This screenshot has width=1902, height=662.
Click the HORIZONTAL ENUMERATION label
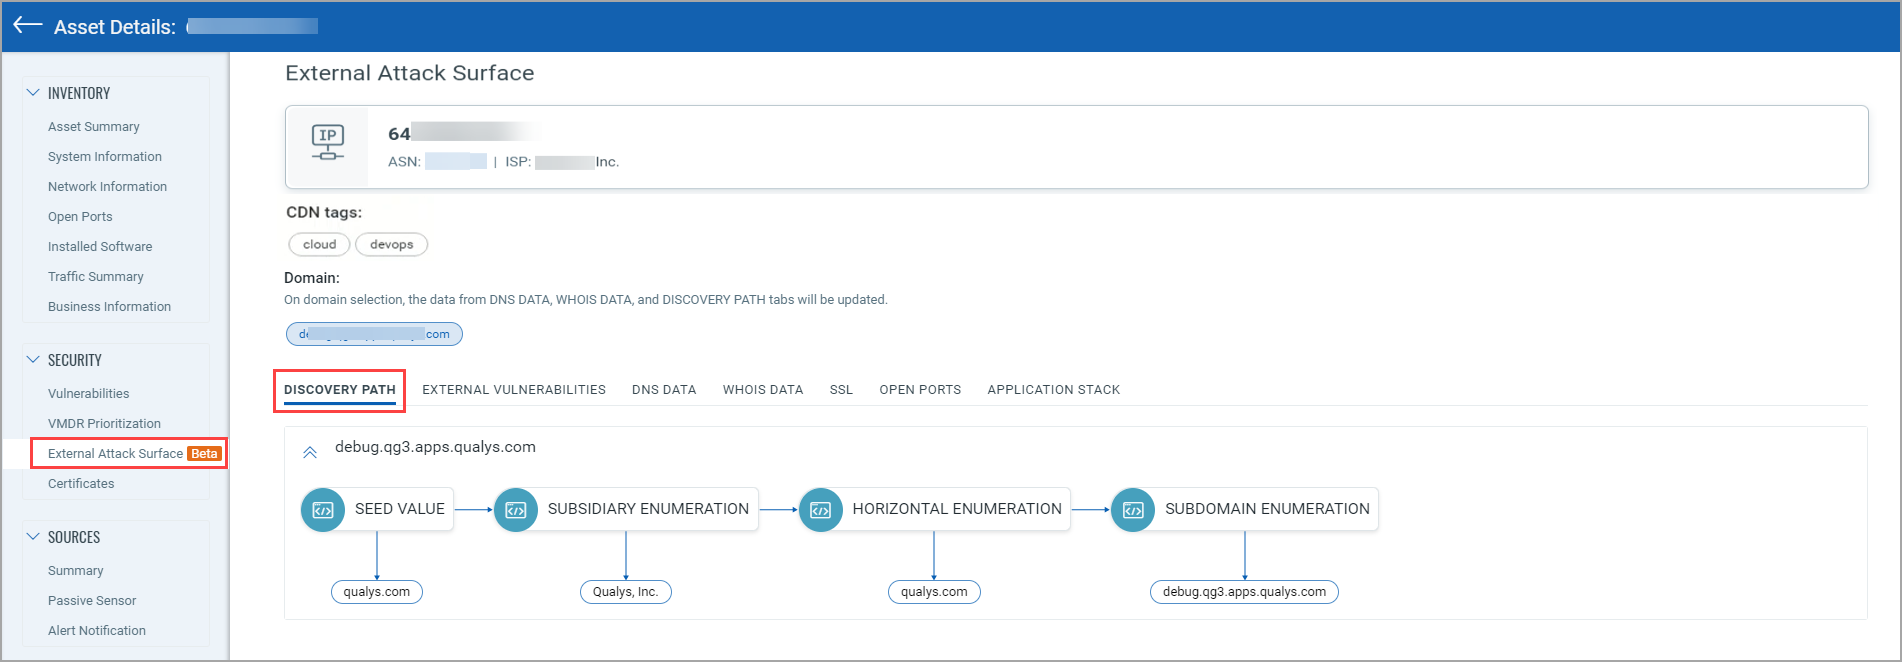pos(957,509)
